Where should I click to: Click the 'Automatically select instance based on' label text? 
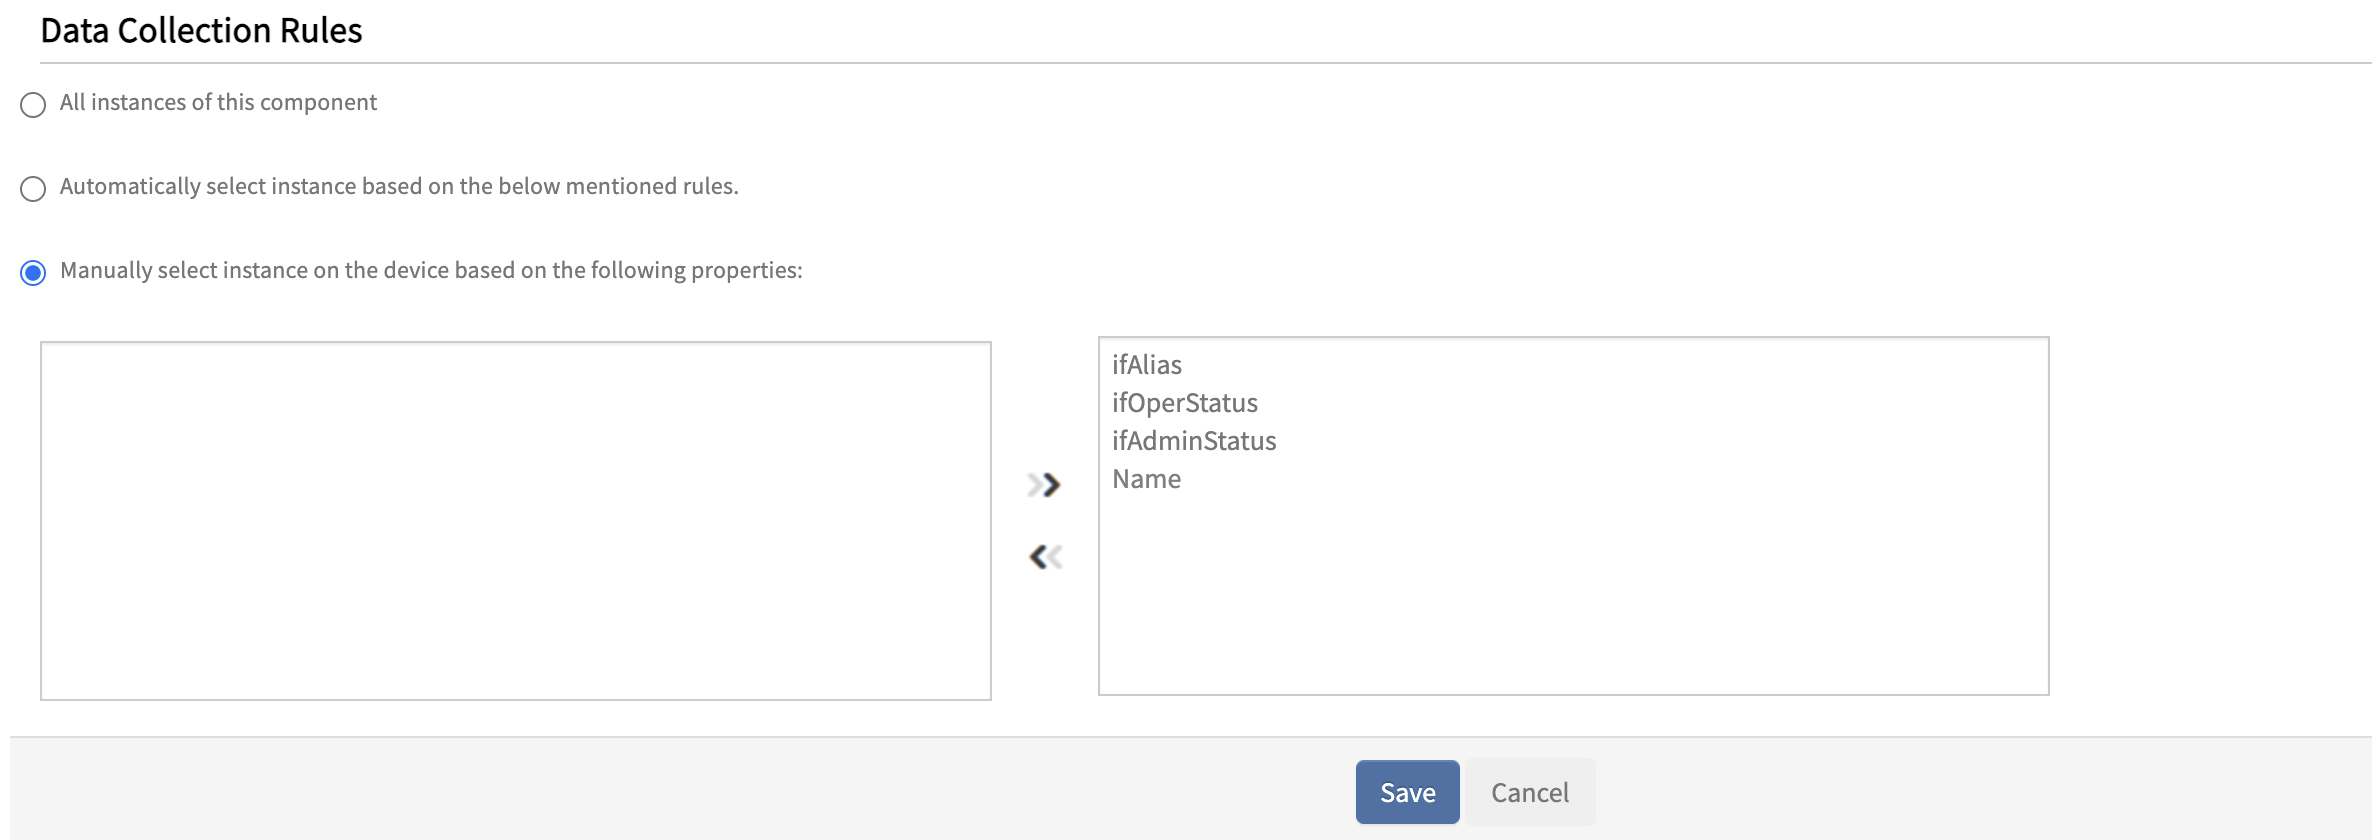click(x=398, y=187)
